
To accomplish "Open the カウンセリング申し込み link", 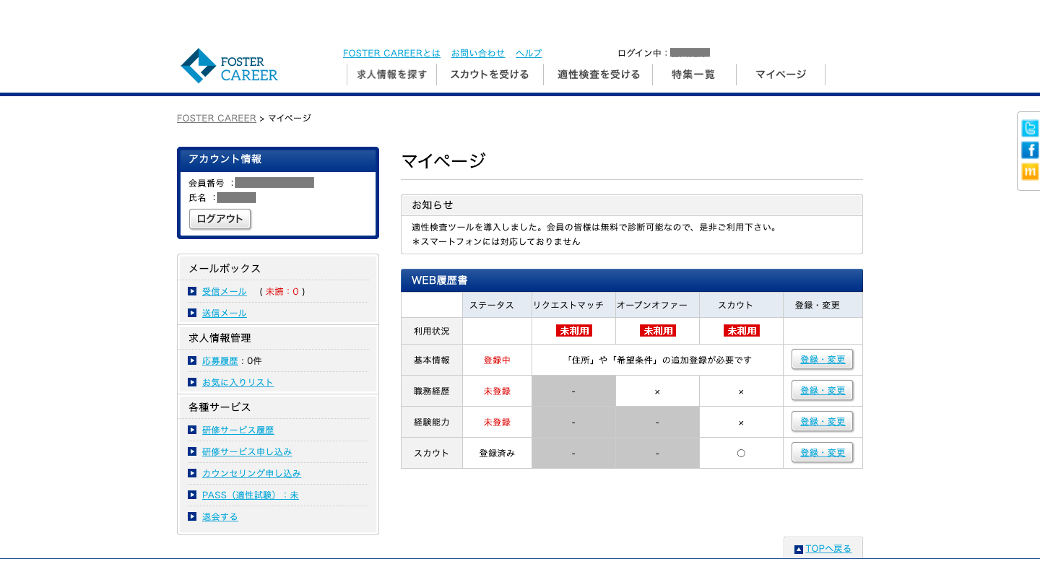I will coord(251,473).
